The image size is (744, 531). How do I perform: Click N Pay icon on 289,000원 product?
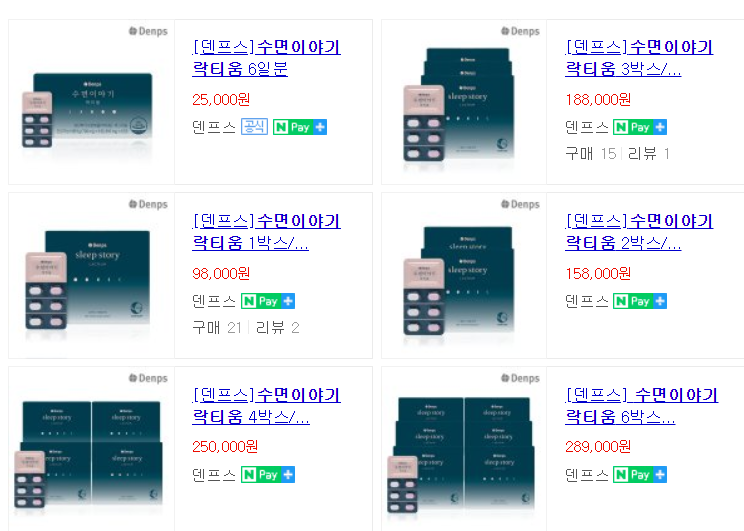point(640,475)
